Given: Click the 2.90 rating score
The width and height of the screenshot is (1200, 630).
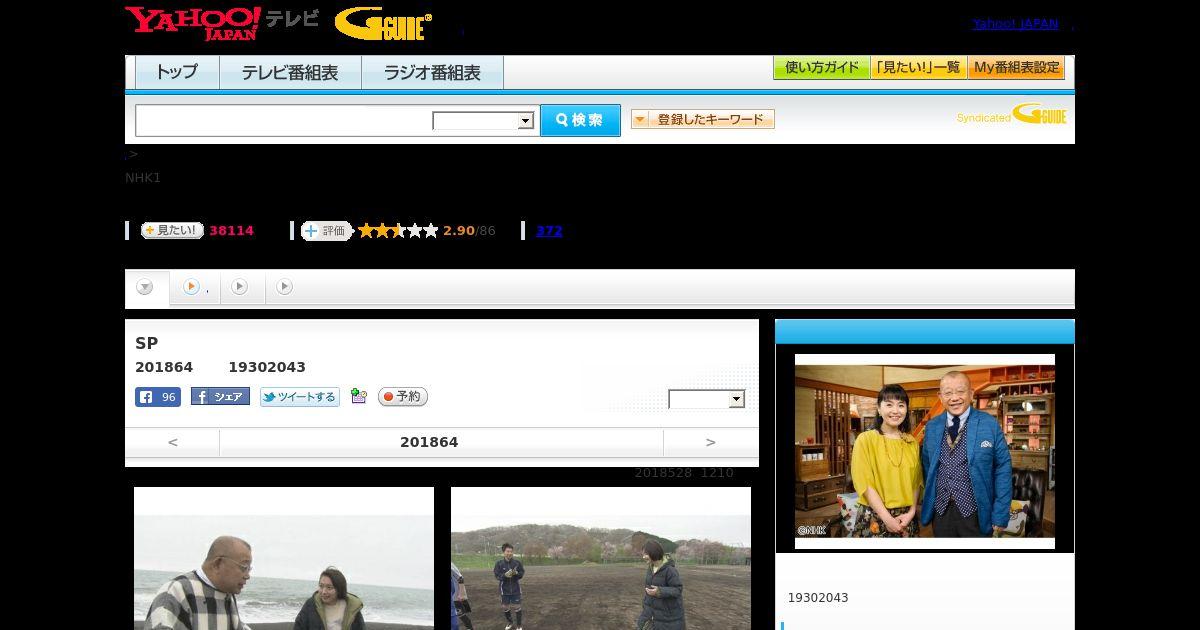Looking at the screenshot, I should coord(459,231).
